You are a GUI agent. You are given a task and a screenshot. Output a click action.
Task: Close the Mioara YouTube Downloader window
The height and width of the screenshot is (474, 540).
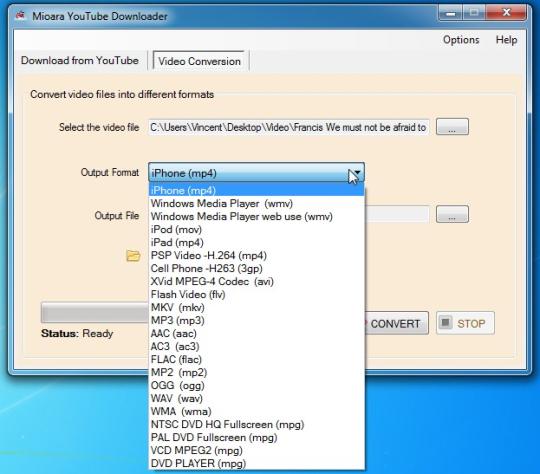point(506,13)
